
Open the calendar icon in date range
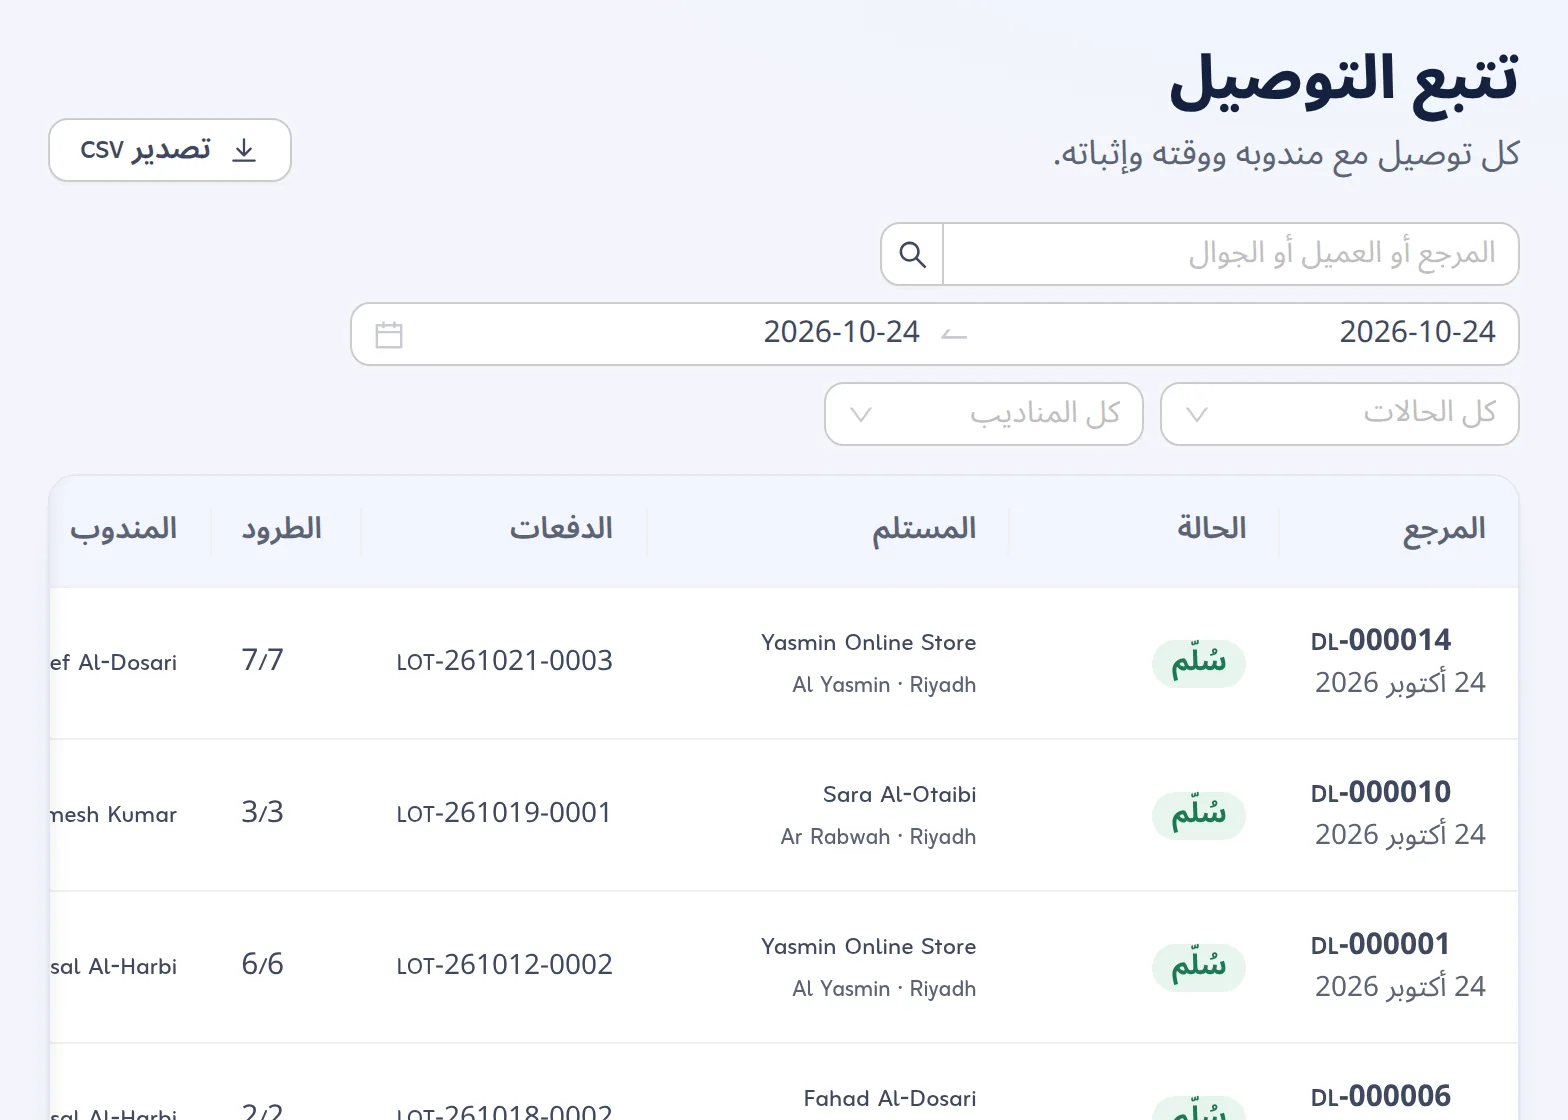click(389, 334)
